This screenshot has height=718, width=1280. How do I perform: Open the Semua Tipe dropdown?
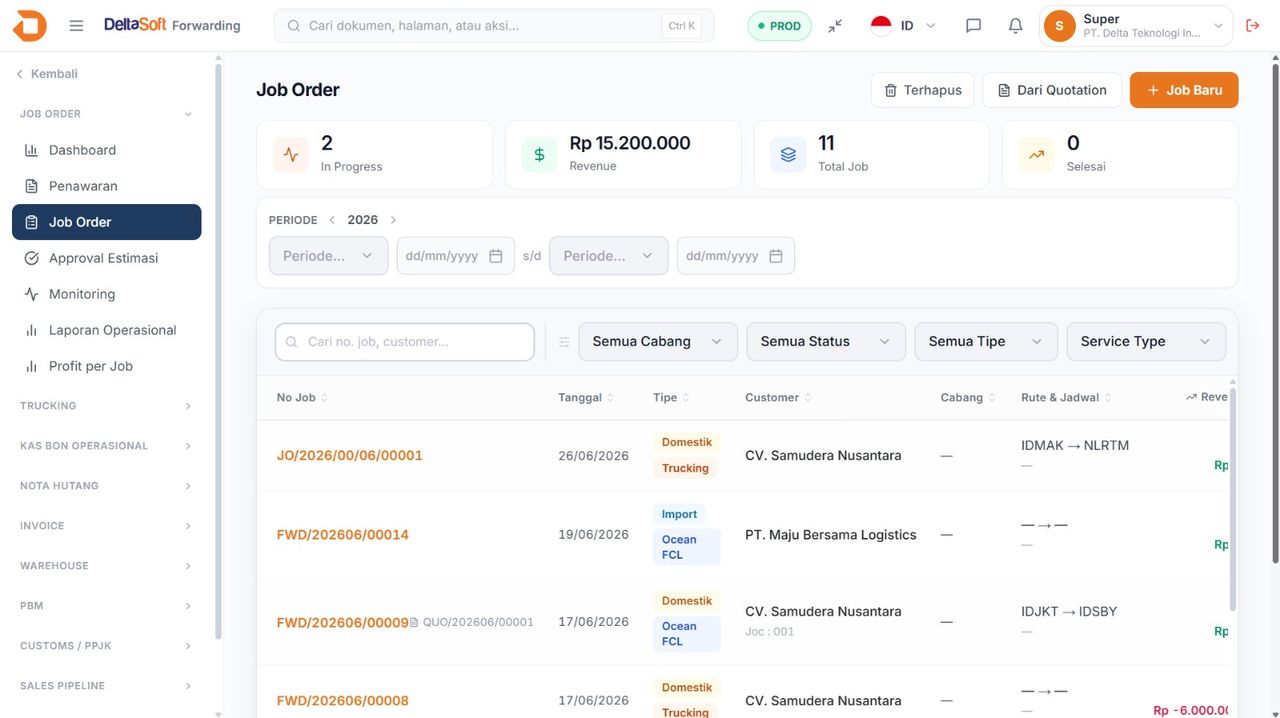986,342
